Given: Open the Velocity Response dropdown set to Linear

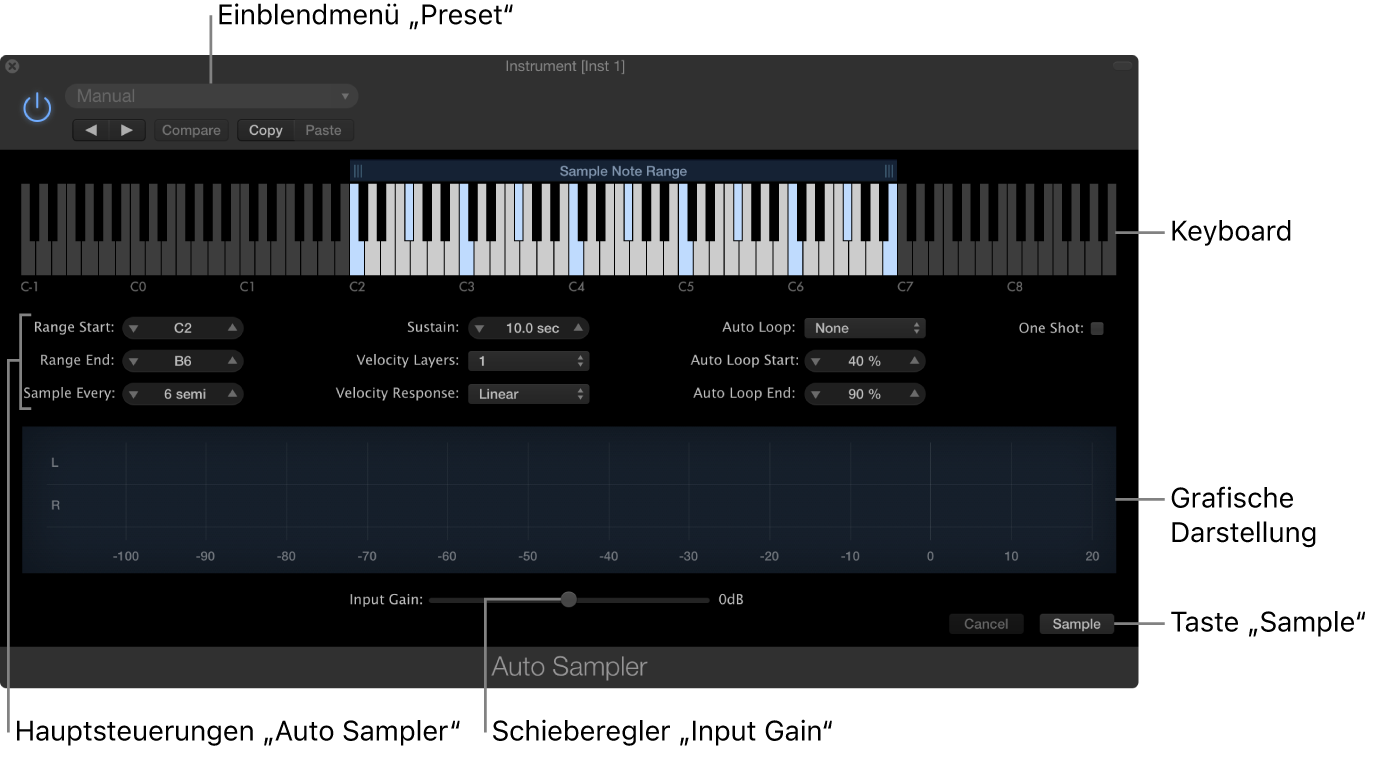Looking at the screenshot, I should pos(528,393).
